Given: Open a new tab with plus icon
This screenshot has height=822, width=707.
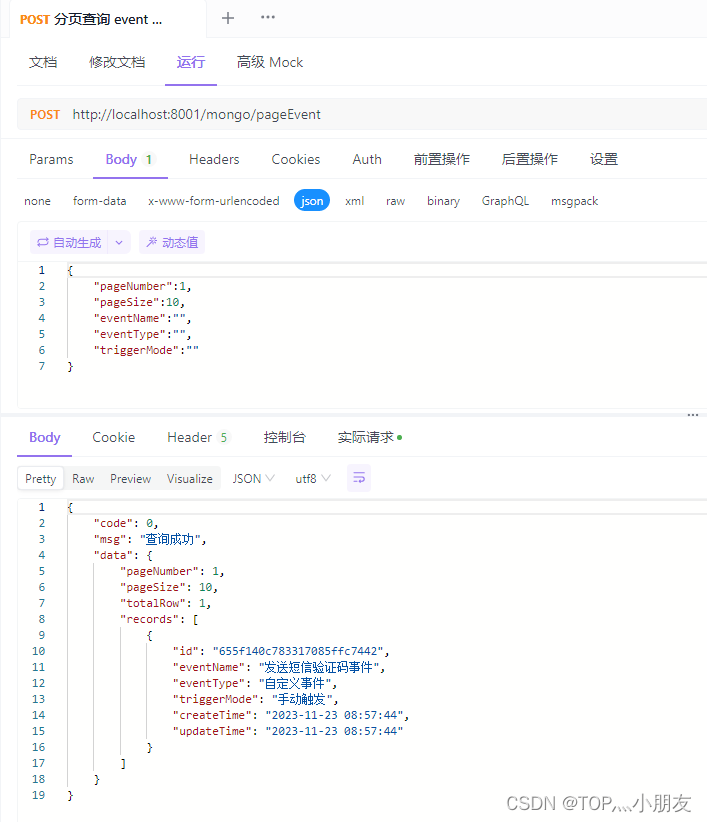Looking at the screenshot, I should [227, 18].
